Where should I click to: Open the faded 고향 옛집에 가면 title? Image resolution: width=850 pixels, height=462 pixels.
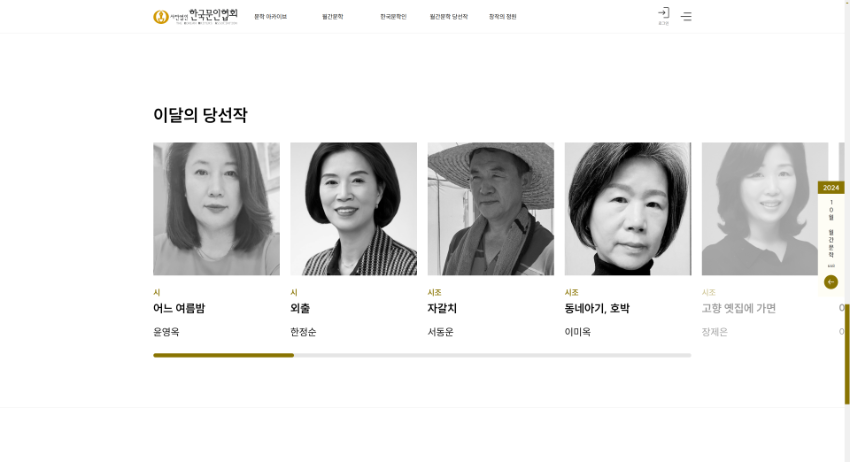739,309
